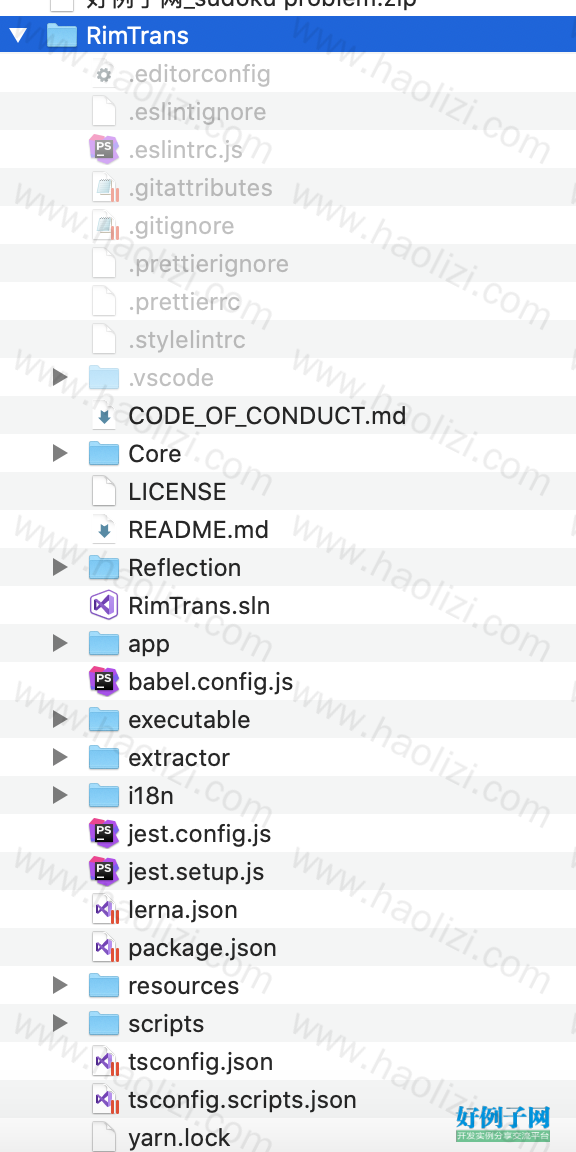
Task: Select the lerna.json file name
Action: tap(183, 910)
